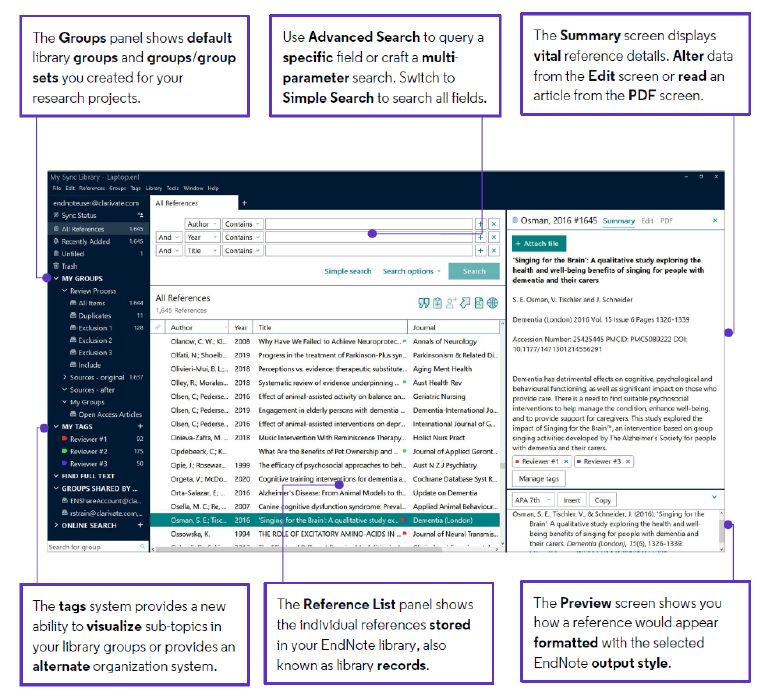The width and height of the screenshot is (771, 699).
Task: Switch to the Edit tab
Action: [x=648, y=220]
